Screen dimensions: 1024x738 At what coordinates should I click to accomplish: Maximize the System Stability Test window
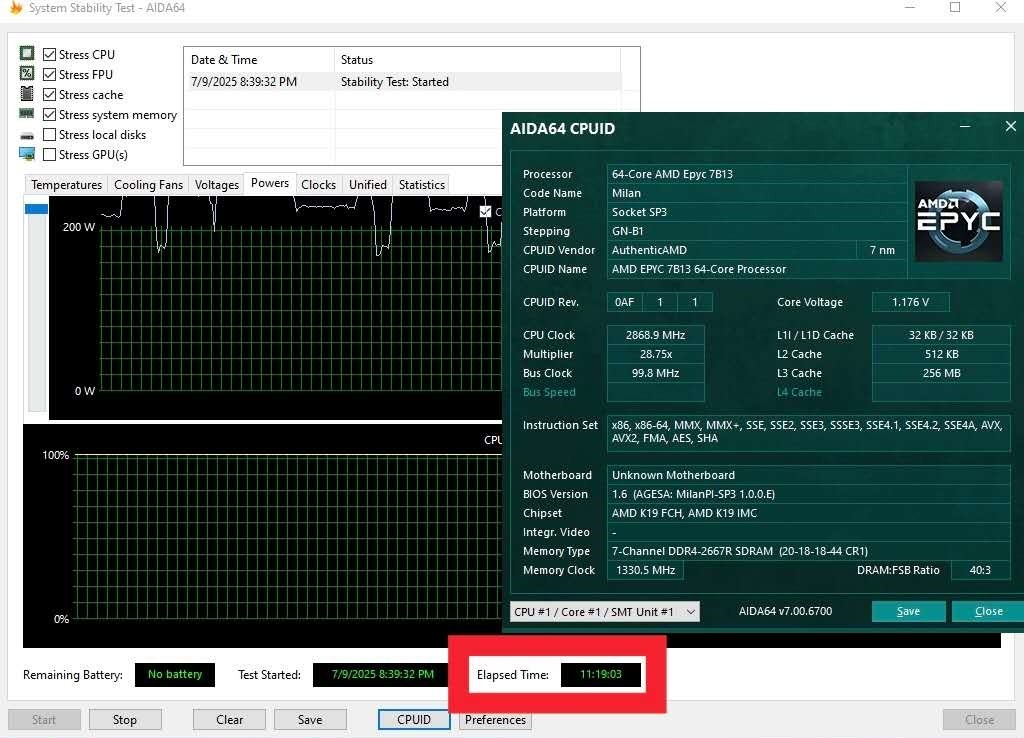click(x=955, y=7)
